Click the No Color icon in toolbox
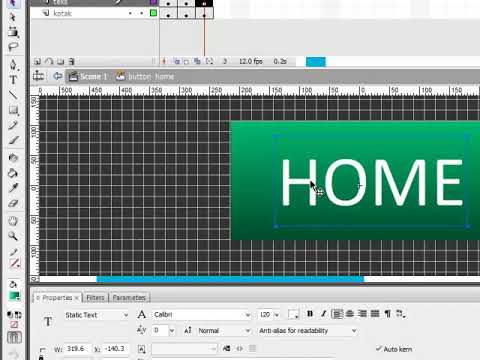This screenshot has height=360, width=480. [x=14, y=325]
